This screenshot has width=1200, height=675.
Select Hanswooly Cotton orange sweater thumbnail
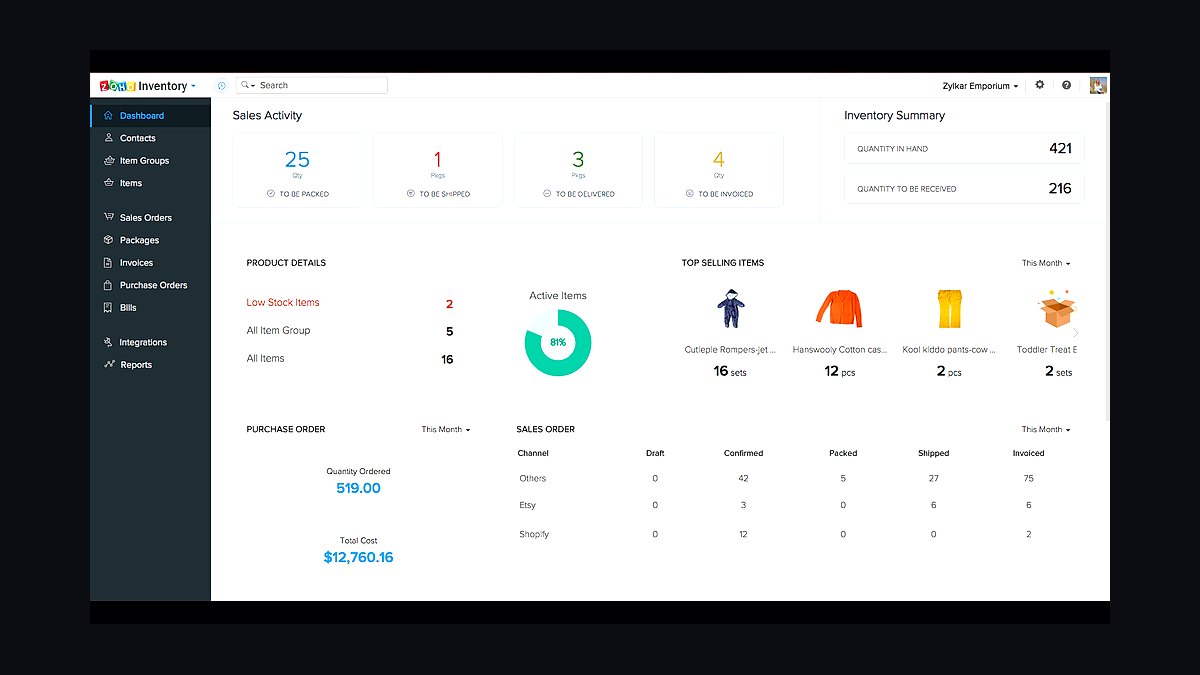[838, 308]
